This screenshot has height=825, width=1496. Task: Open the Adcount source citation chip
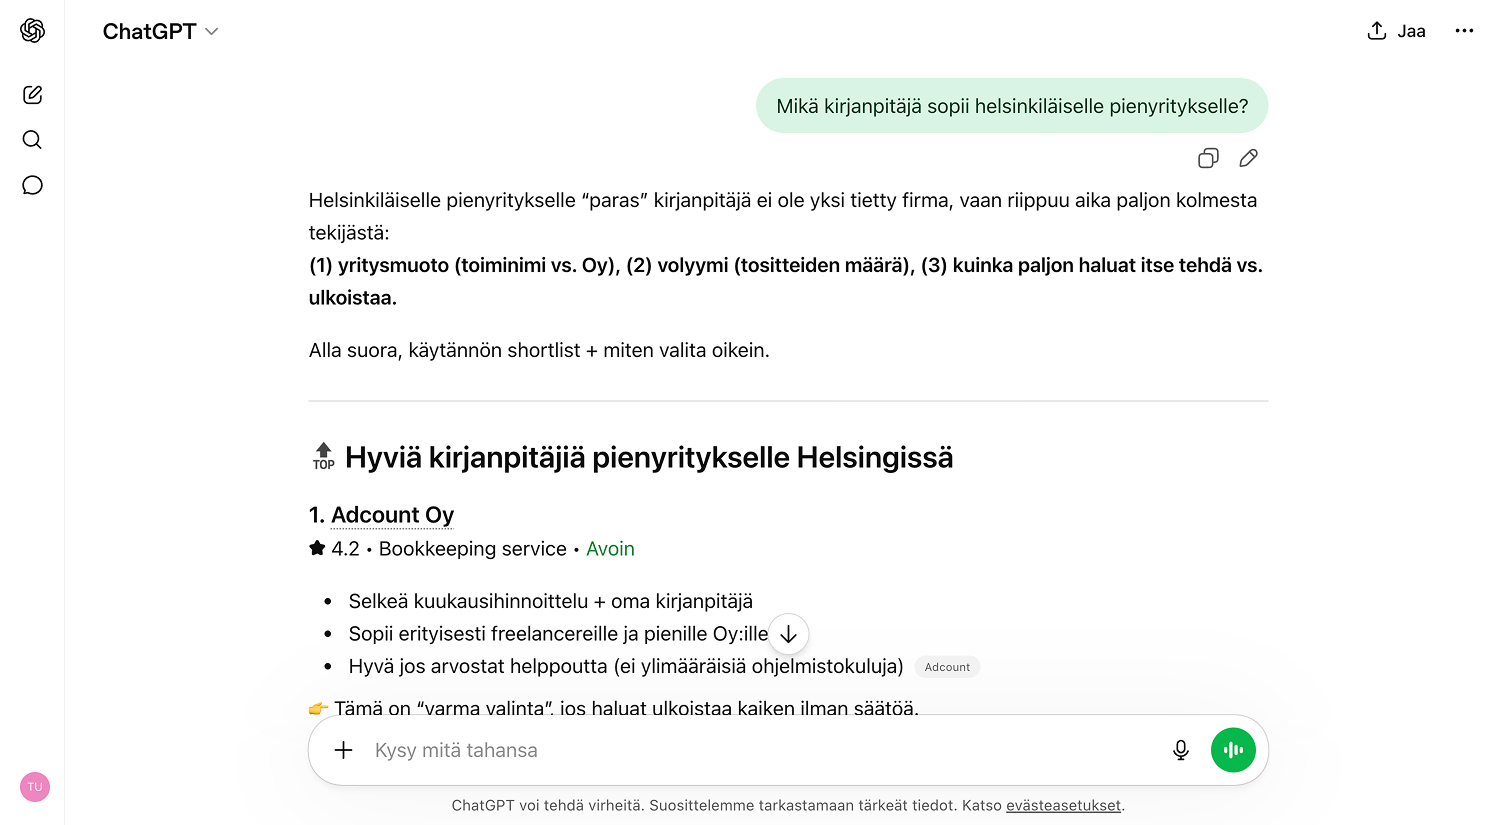947,667
